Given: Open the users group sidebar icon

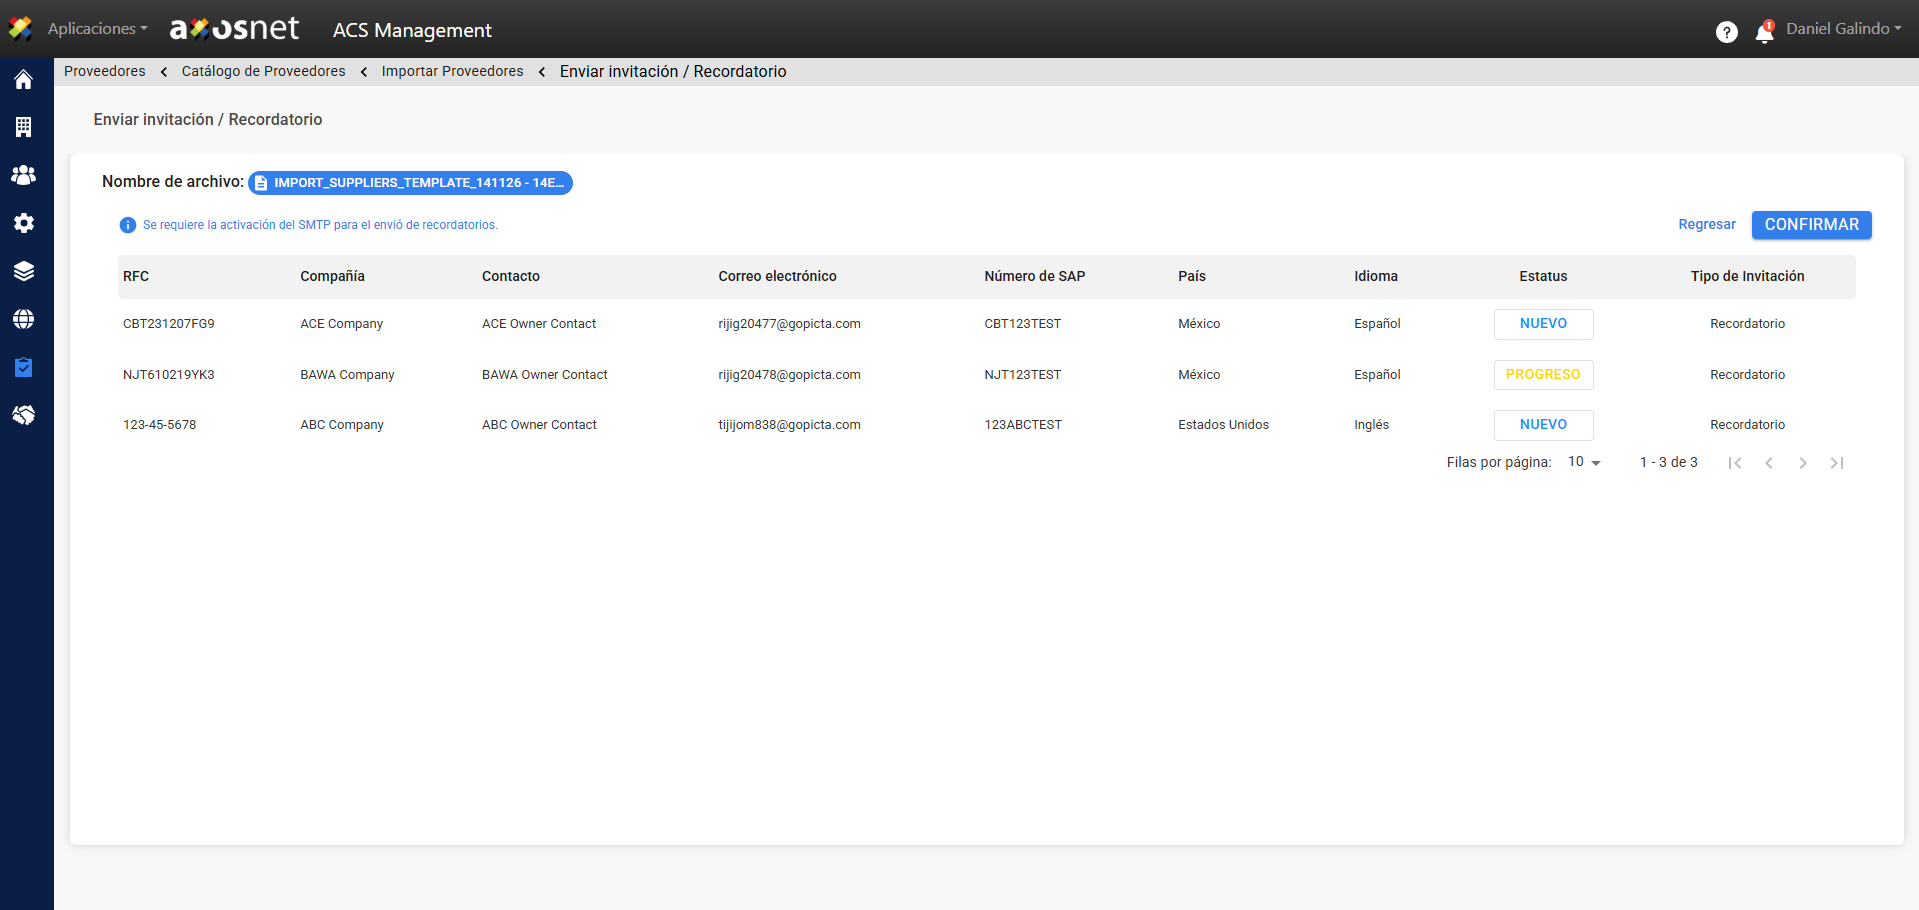Looking at the screenshot, I should point(24,175).
